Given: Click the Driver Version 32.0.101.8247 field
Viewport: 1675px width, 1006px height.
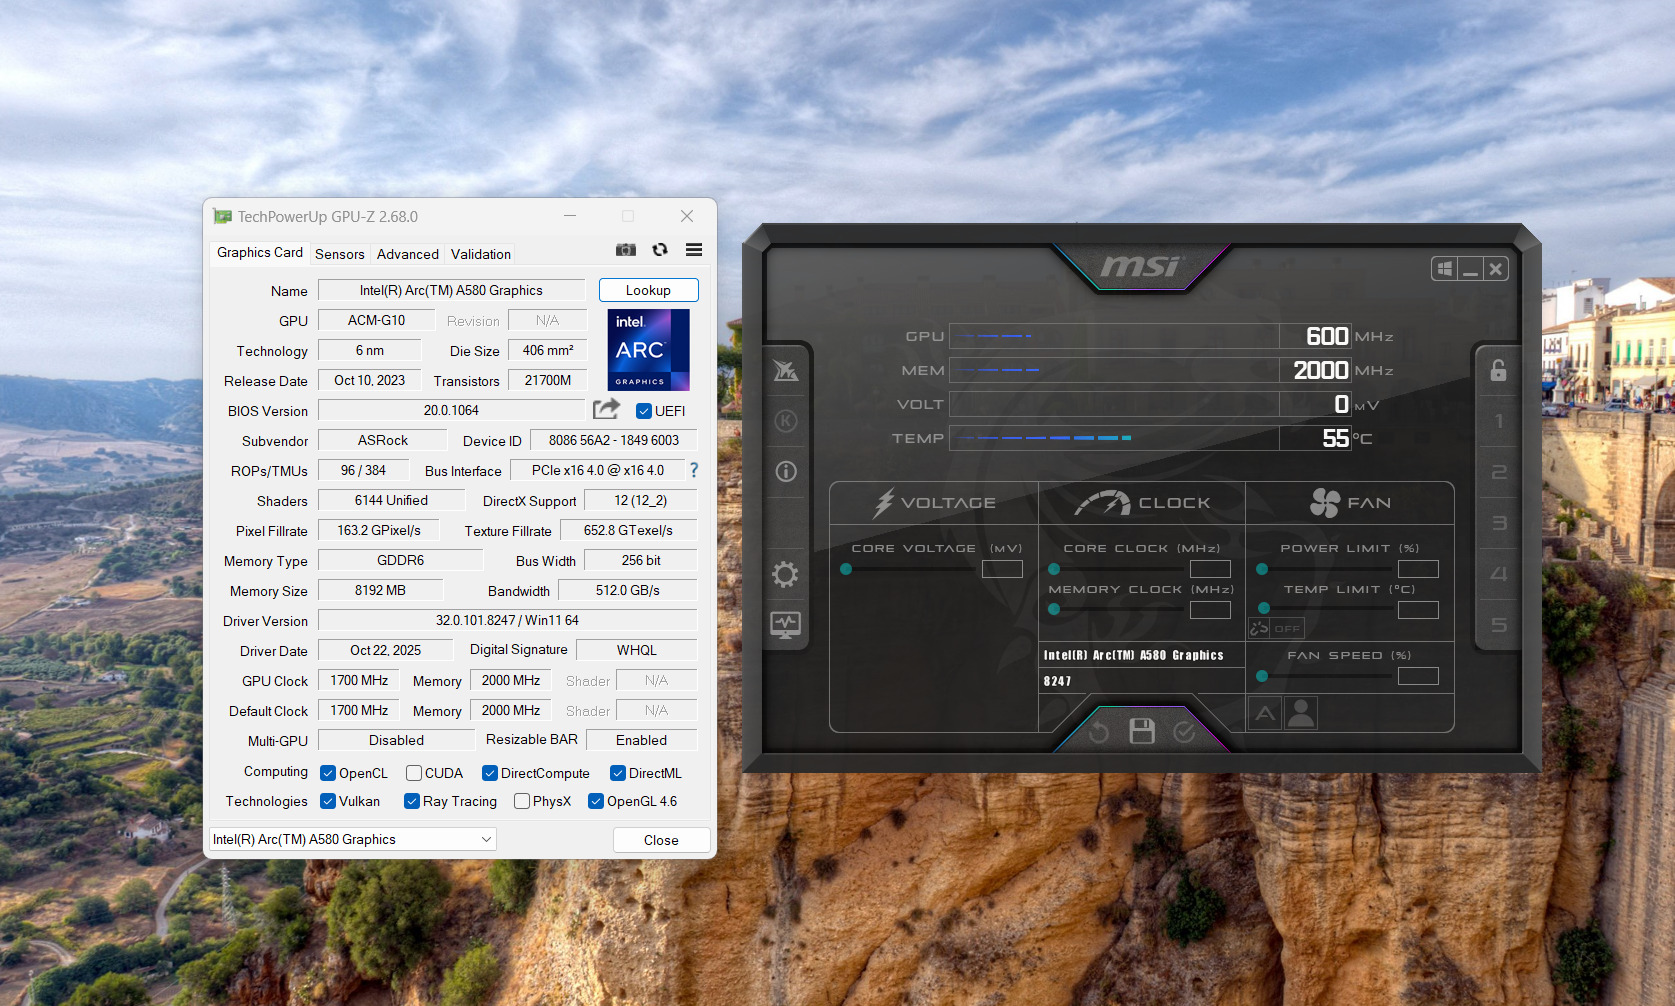Looking at the screenshot, I should pos(507,620).
